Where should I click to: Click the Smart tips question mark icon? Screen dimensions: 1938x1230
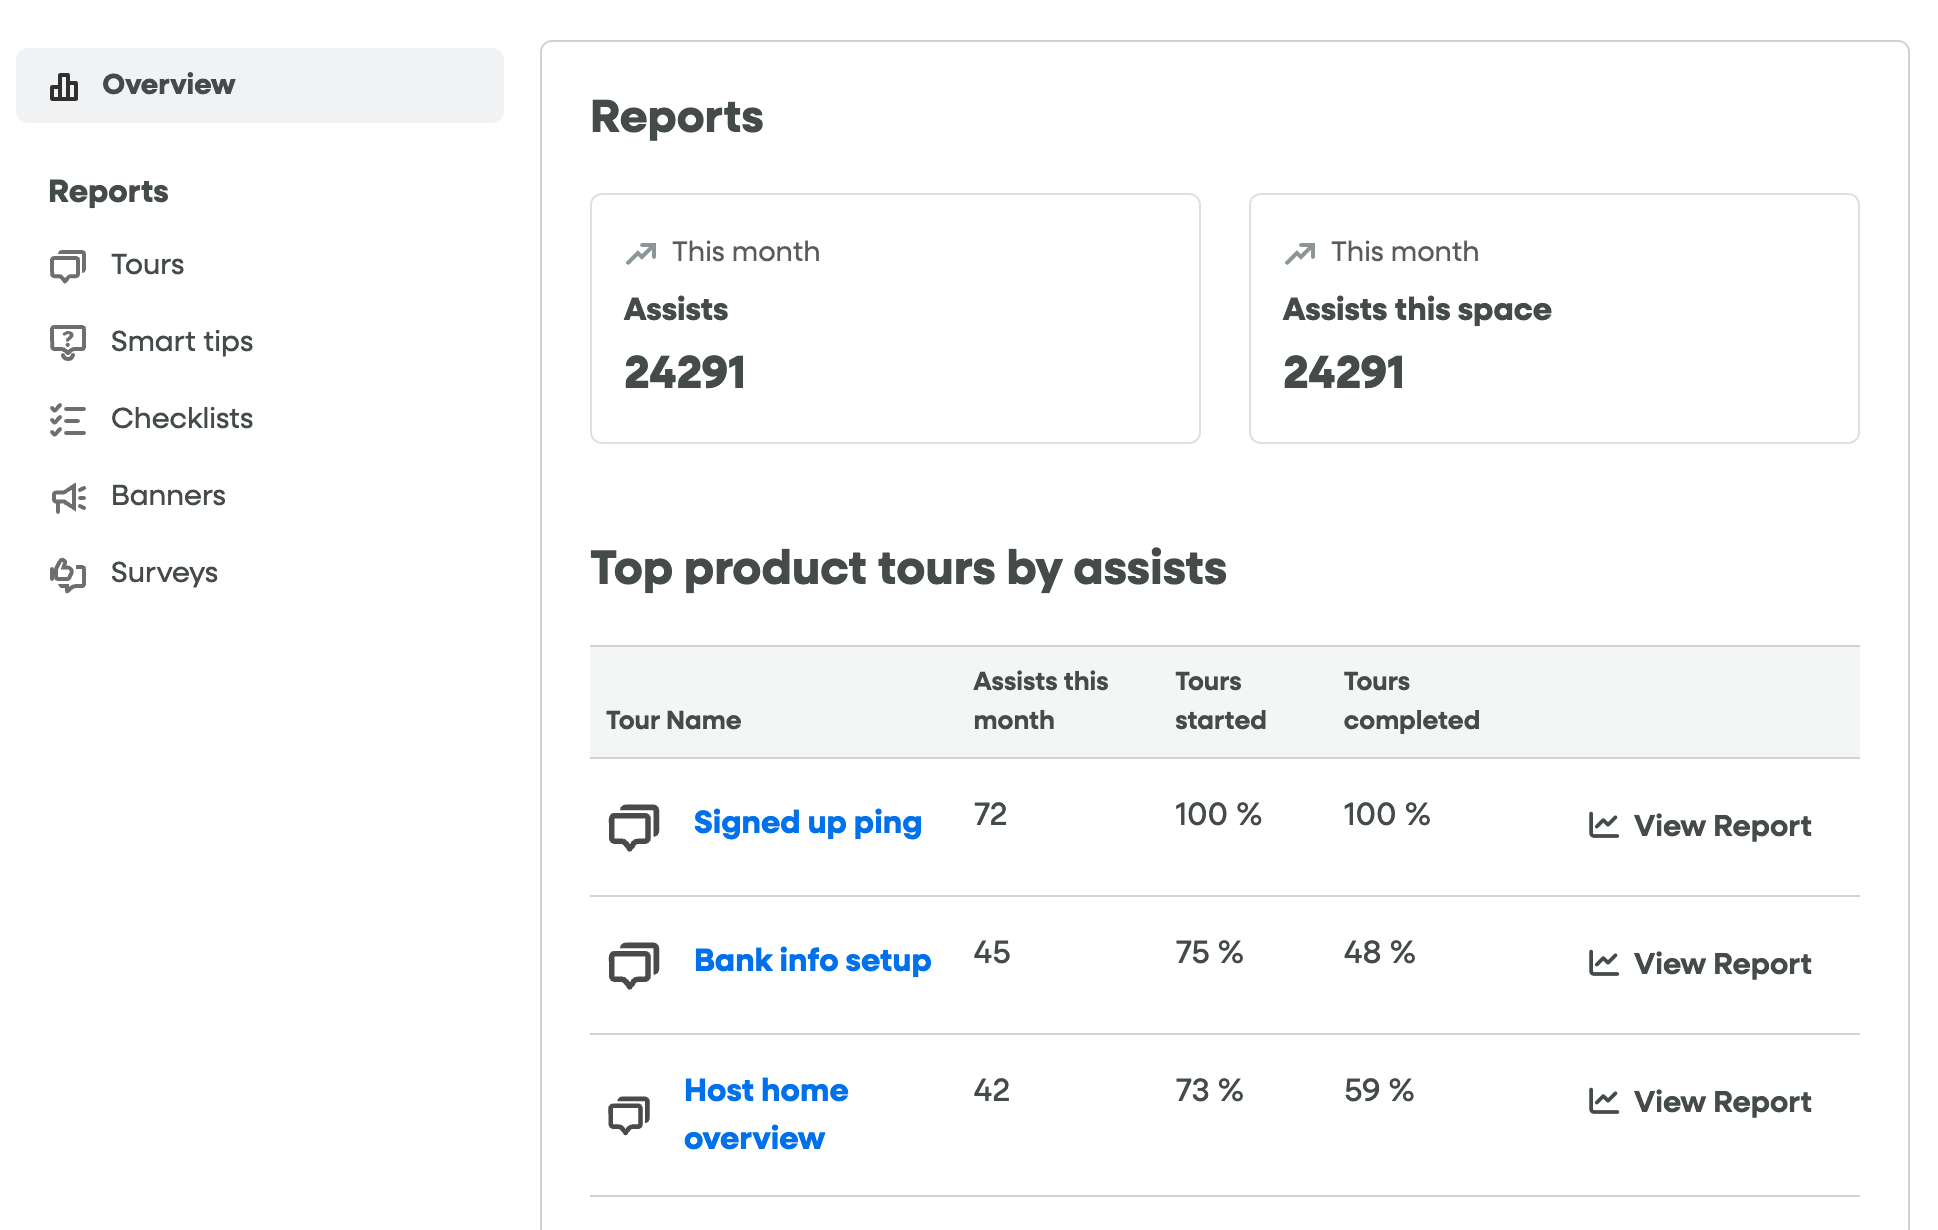(68, 343)
